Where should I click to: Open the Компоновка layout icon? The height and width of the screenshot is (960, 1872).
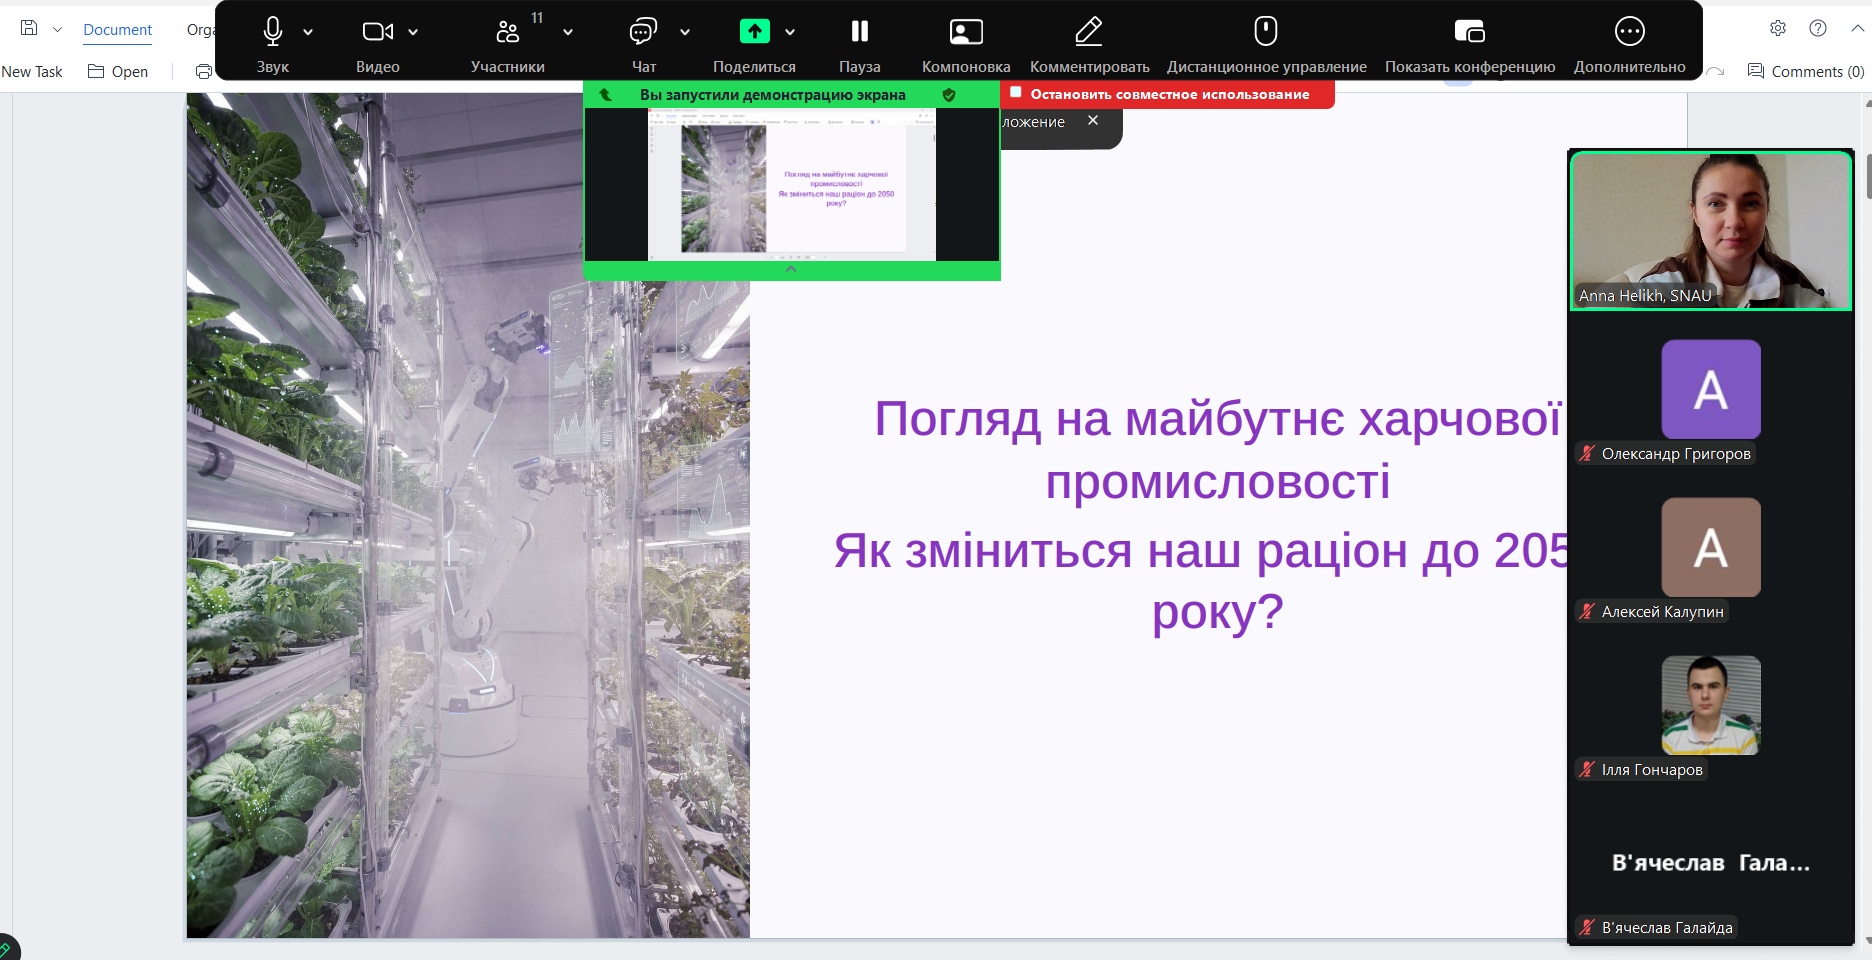[965, 32]
